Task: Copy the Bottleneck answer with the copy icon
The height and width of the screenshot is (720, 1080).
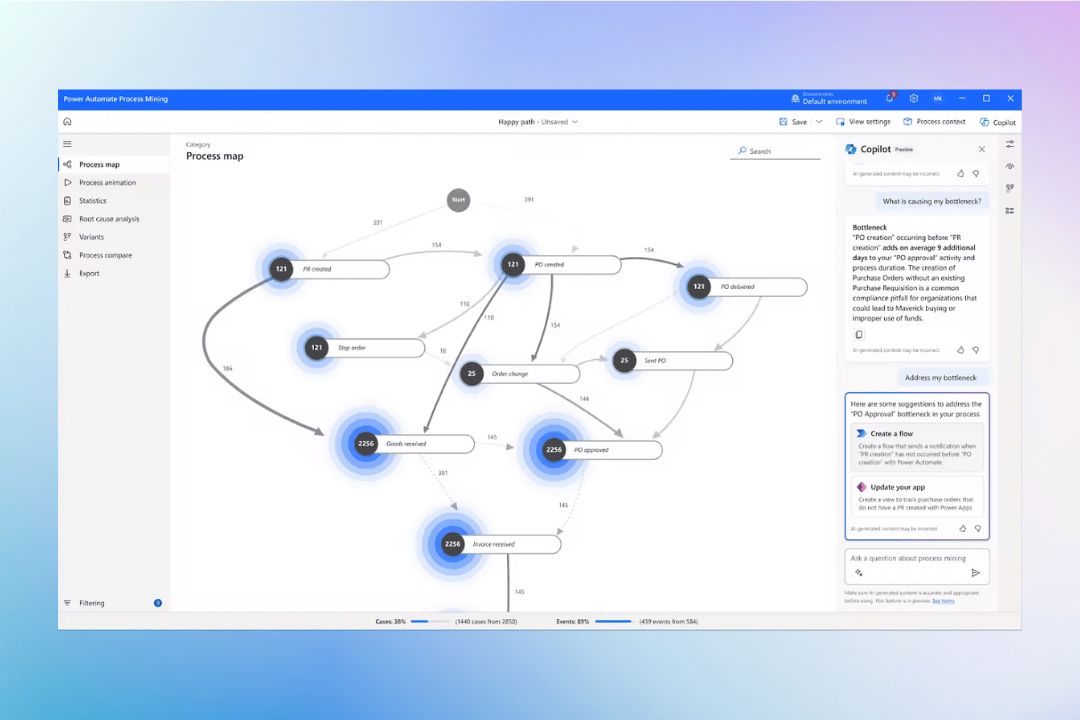Action: 859,335
